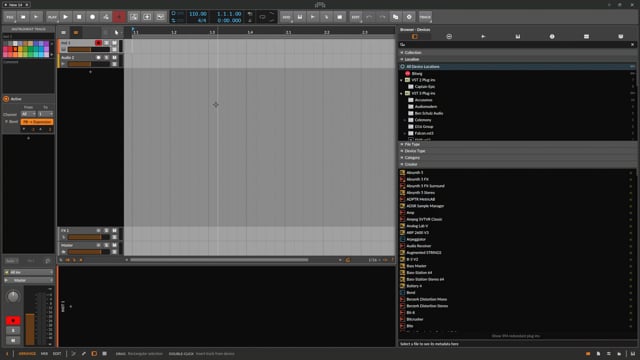Expand the Collection filter section
640x360 pixels.
518,53
